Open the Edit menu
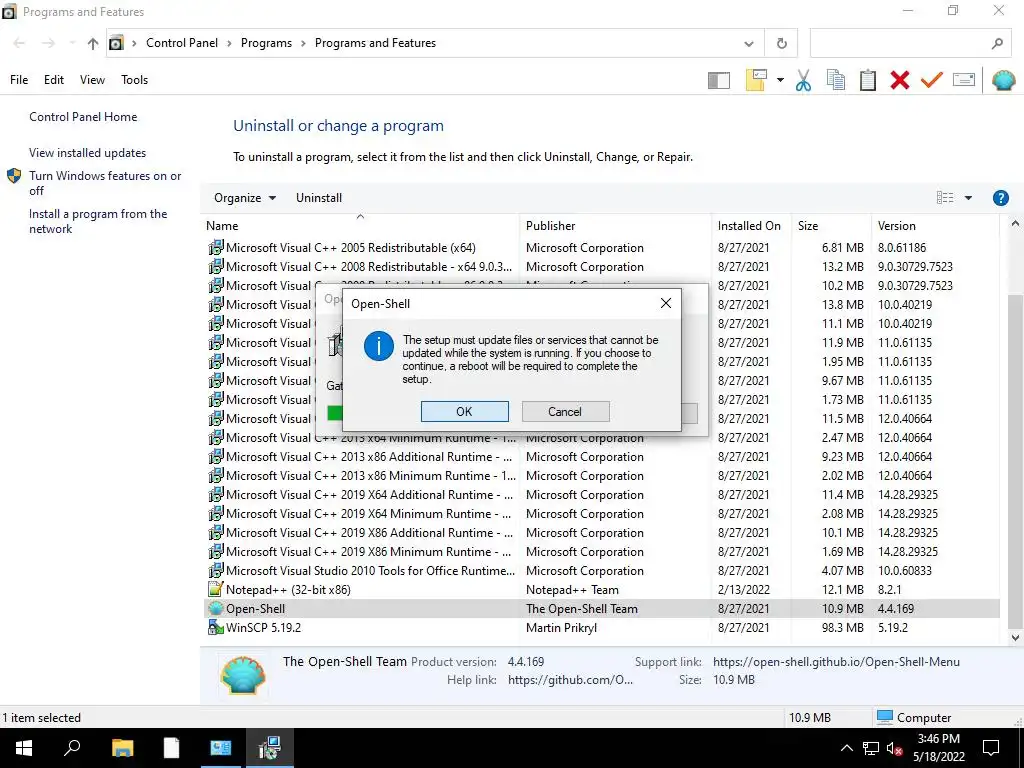 pyautogui.click(x=54, y=80)
